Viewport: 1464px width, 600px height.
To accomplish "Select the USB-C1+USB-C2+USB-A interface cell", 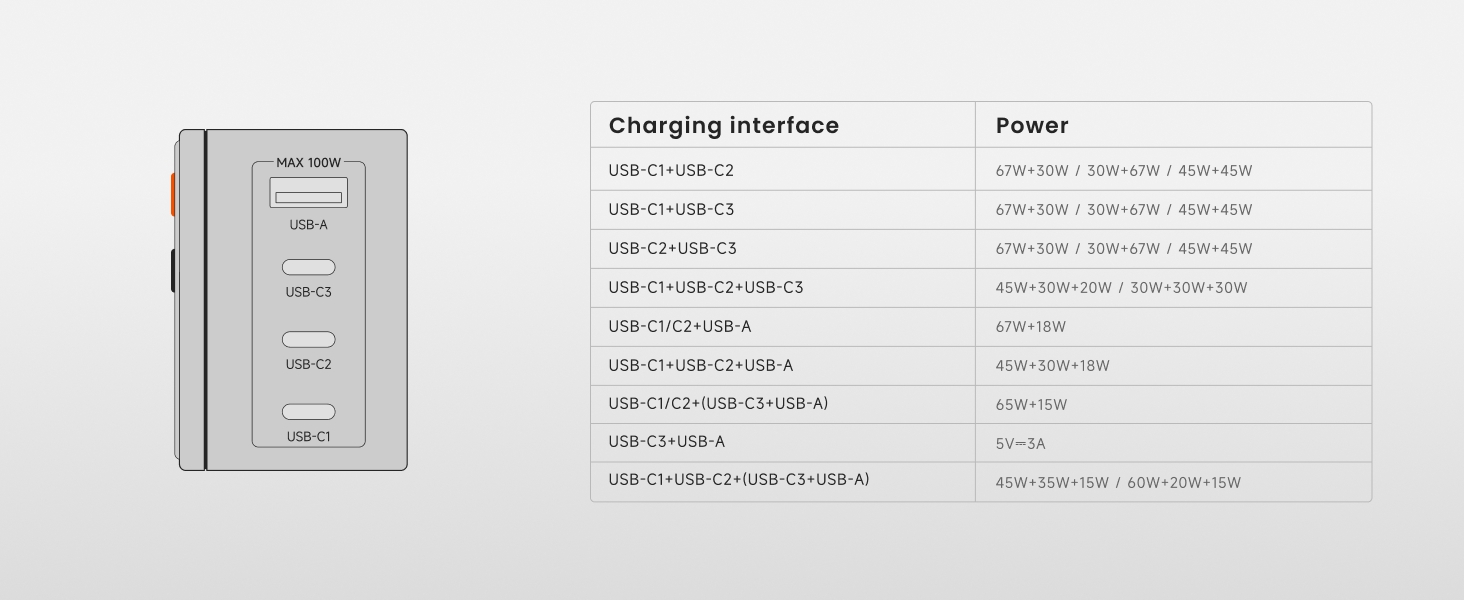I will point(701,366).
